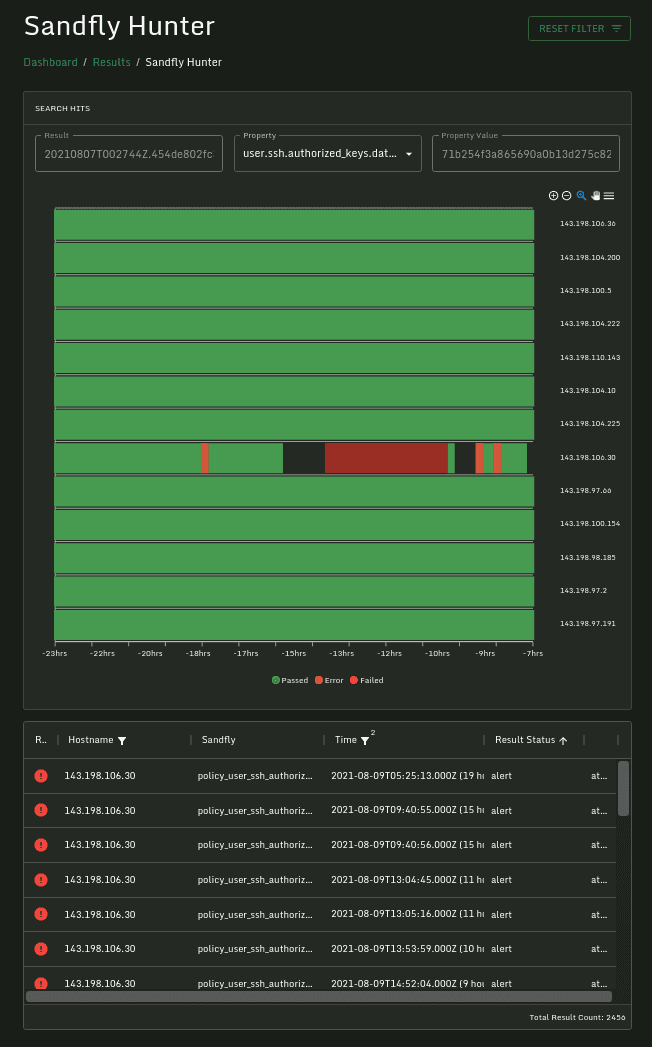Click the Property Value input field
Screen dimensions: 652x1047
tap(526, 154)
